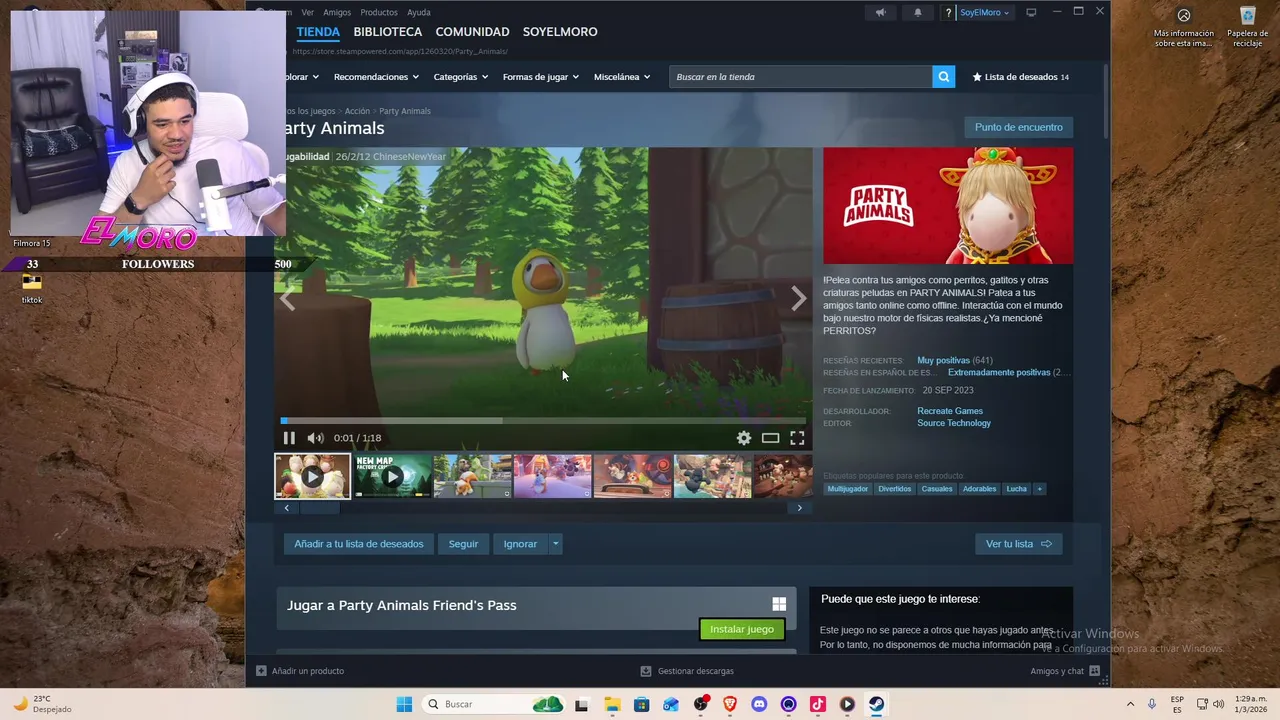Select the New Map video thumbnail
Viewport: 1280px width, 720px height.
(x=393, y=476)
